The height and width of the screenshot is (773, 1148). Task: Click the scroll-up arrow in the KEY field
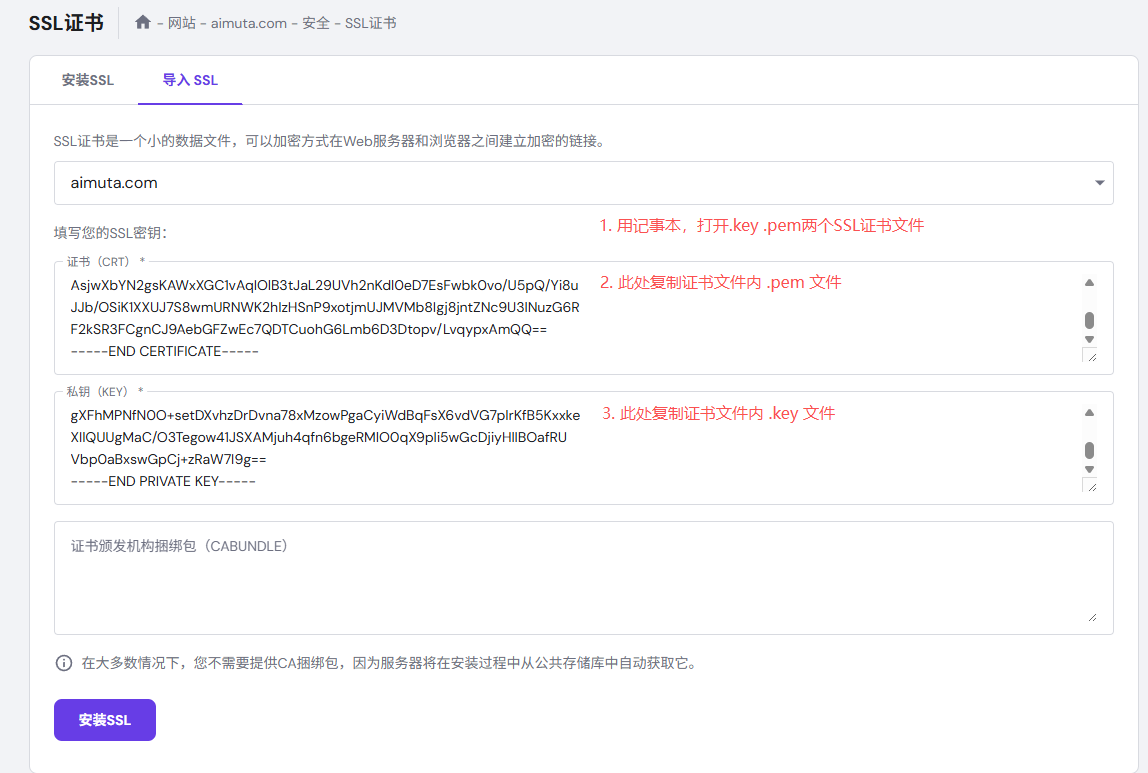pos(1090,410)
